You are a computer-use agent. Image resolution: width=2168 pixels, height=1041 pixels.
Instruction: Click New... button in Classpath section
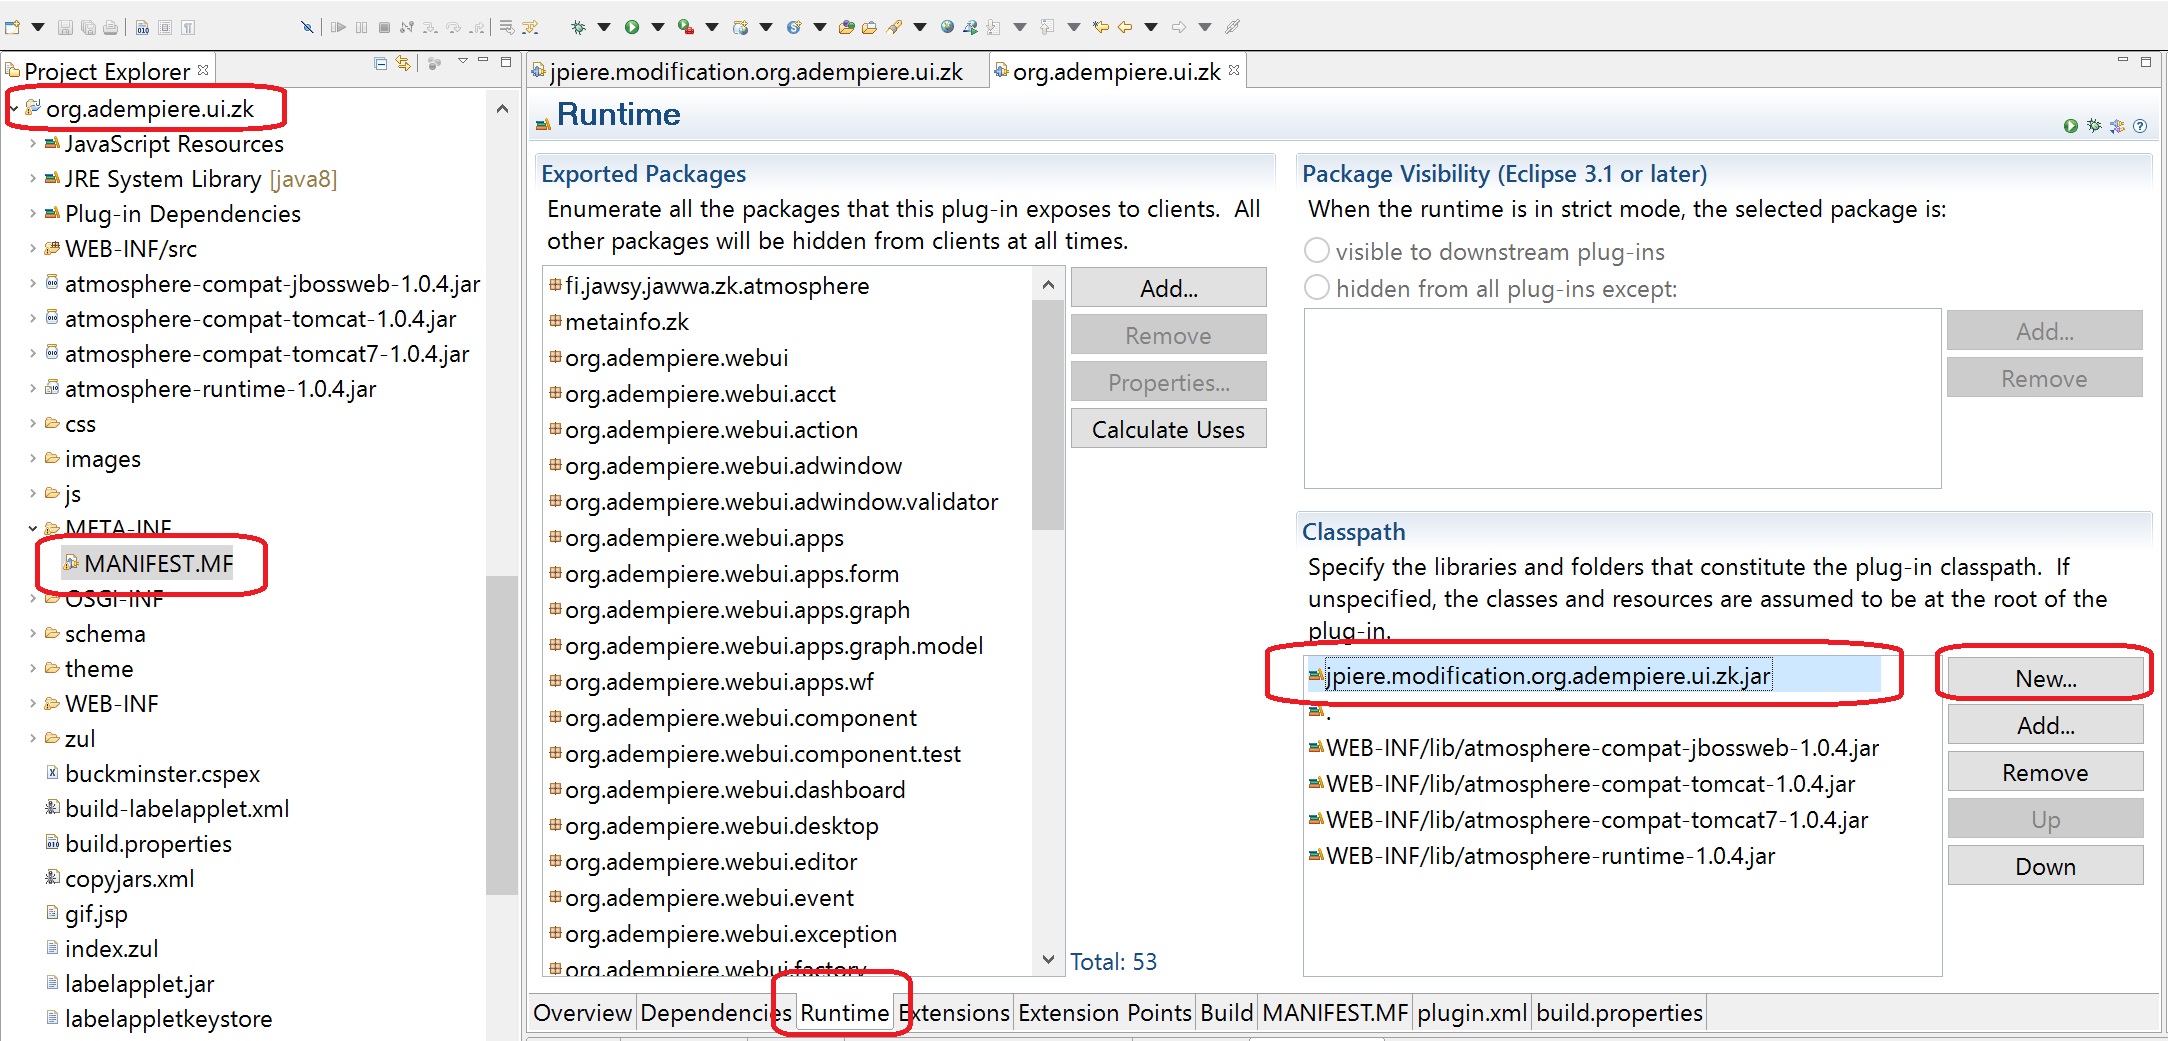(x=2045, y=679)
